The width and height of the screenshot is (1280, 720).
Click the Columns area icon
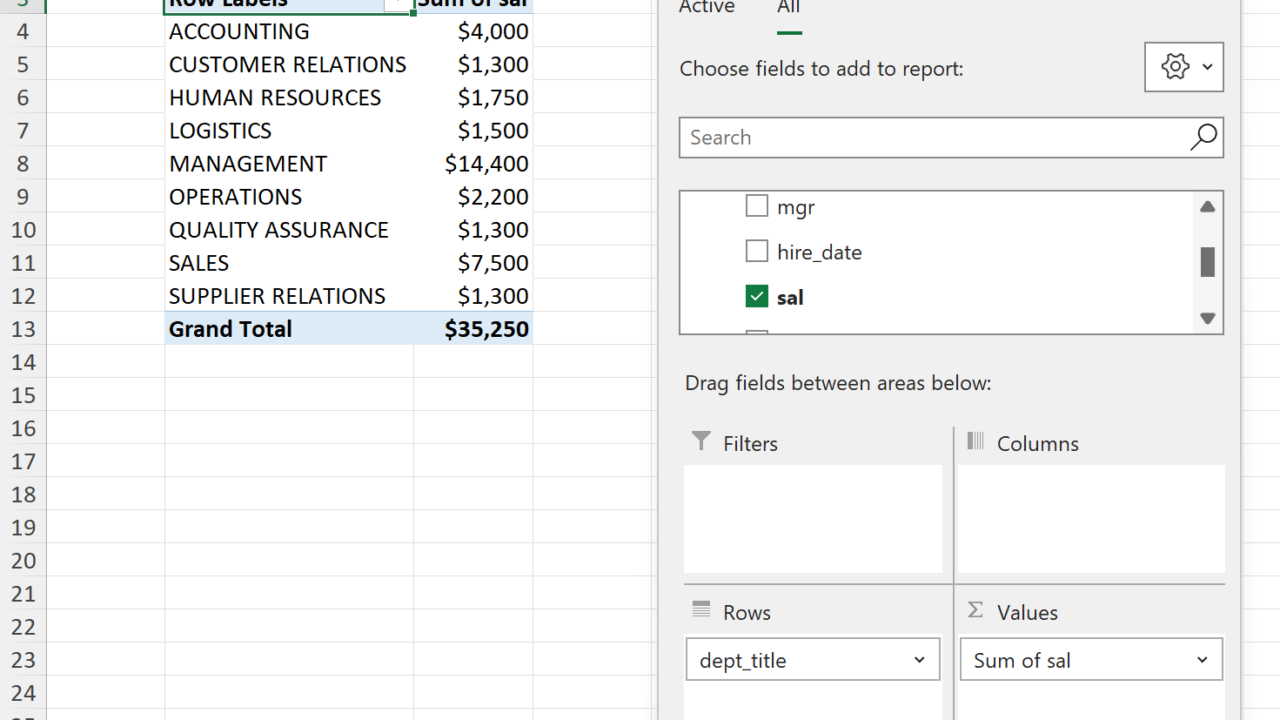click(x=976, y=442)
